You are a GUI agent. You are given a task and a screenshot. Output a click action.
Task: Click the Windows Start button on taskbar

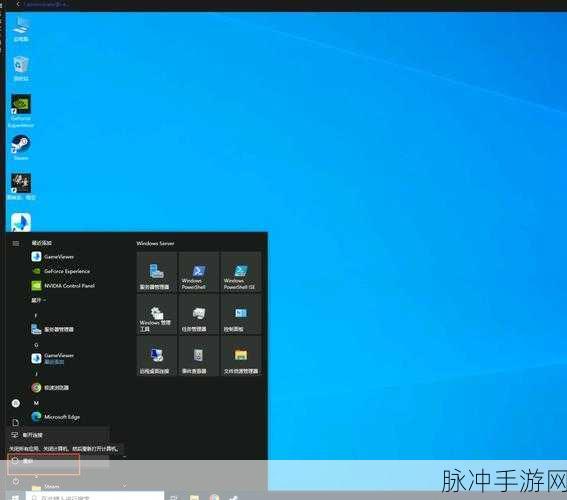click(x=15, y=497)
